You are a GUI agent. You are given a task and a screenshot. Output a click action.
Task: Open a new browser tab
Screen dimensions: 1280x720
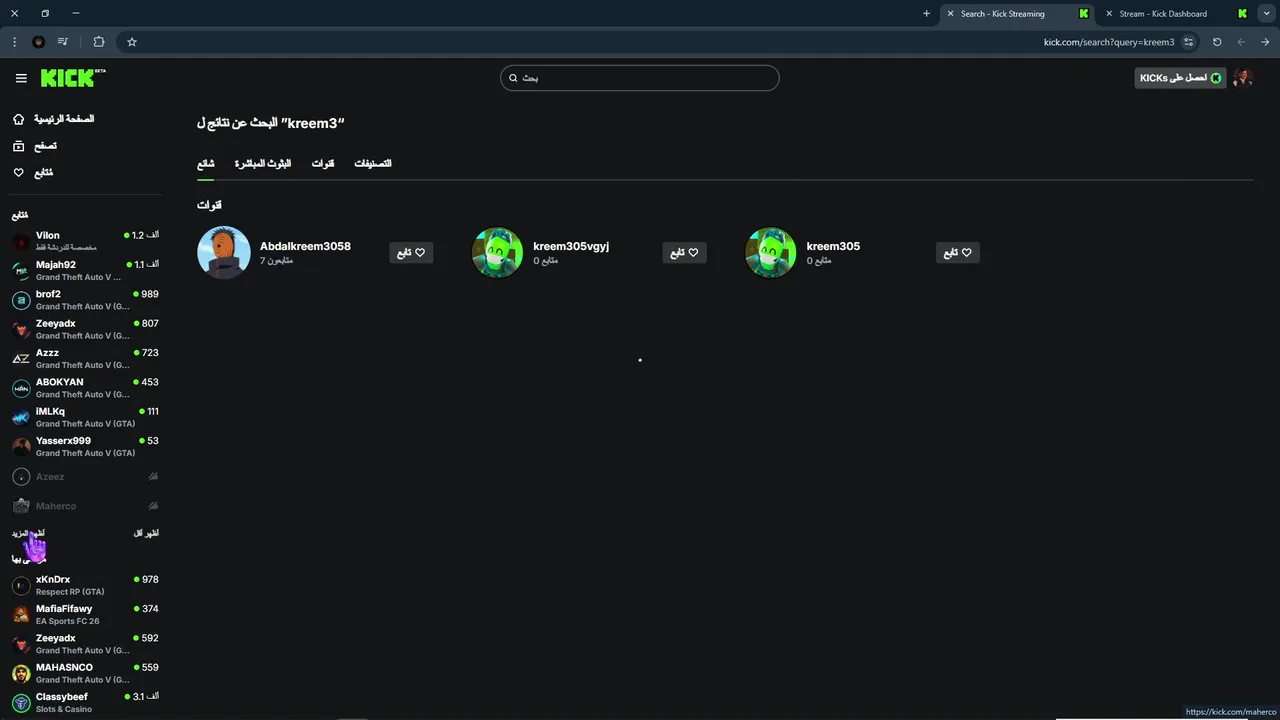click(926, 14)
